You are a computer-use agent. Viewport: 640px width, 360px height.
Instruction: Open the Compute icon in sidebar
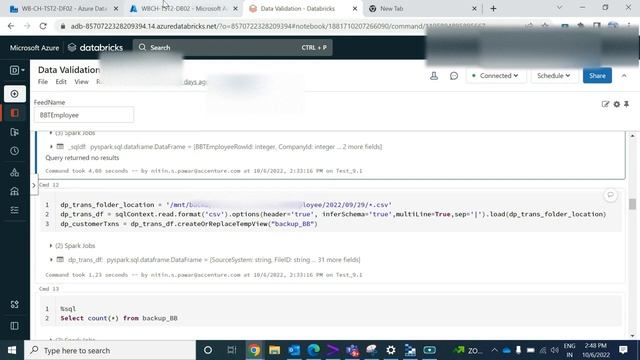coord(15,191)
